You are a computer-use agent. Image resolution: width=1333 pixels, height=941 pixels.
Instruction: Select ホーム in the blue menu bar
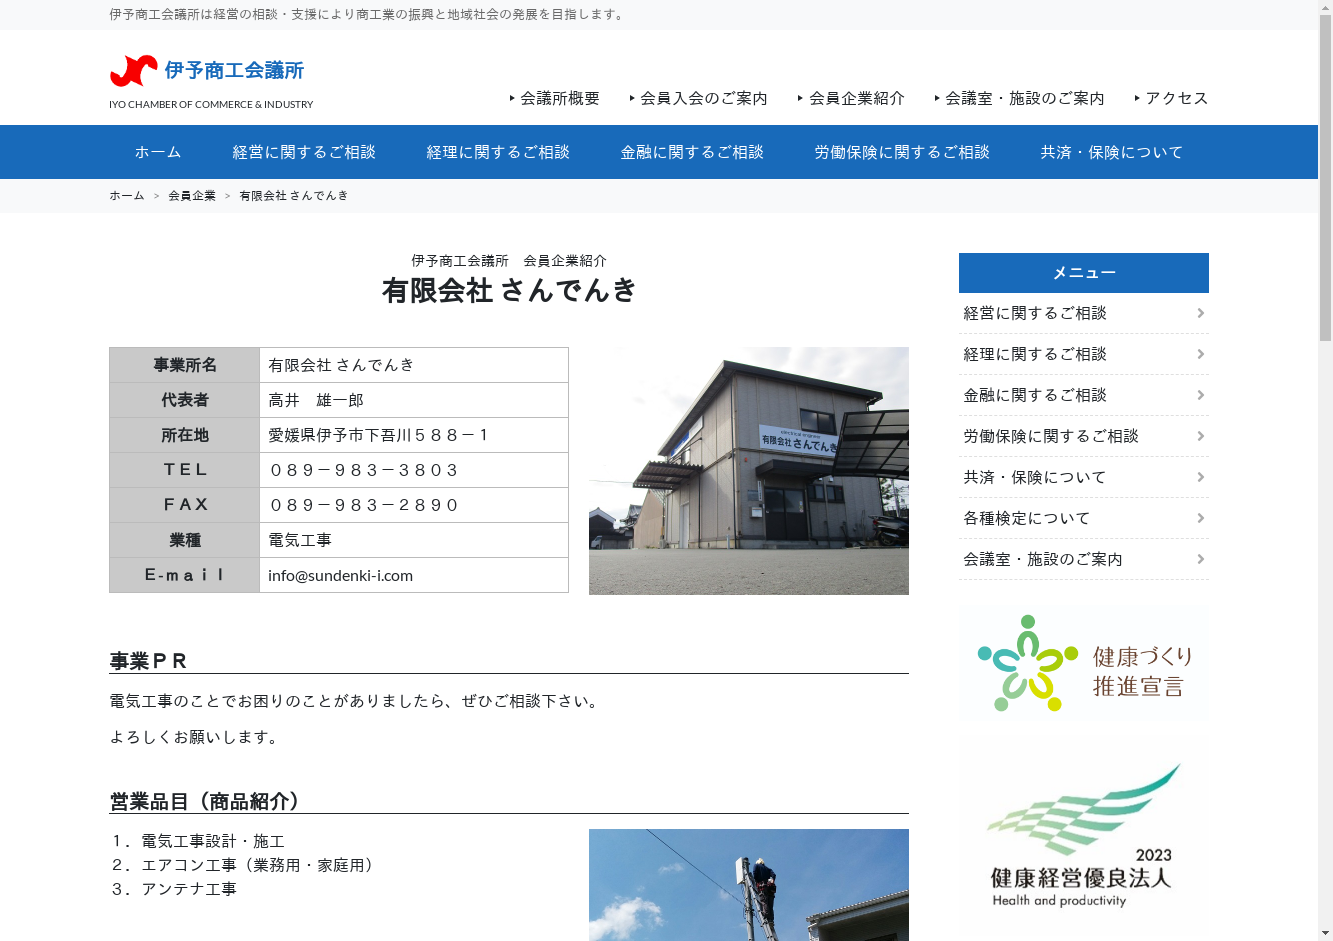(x=158, y=152)
